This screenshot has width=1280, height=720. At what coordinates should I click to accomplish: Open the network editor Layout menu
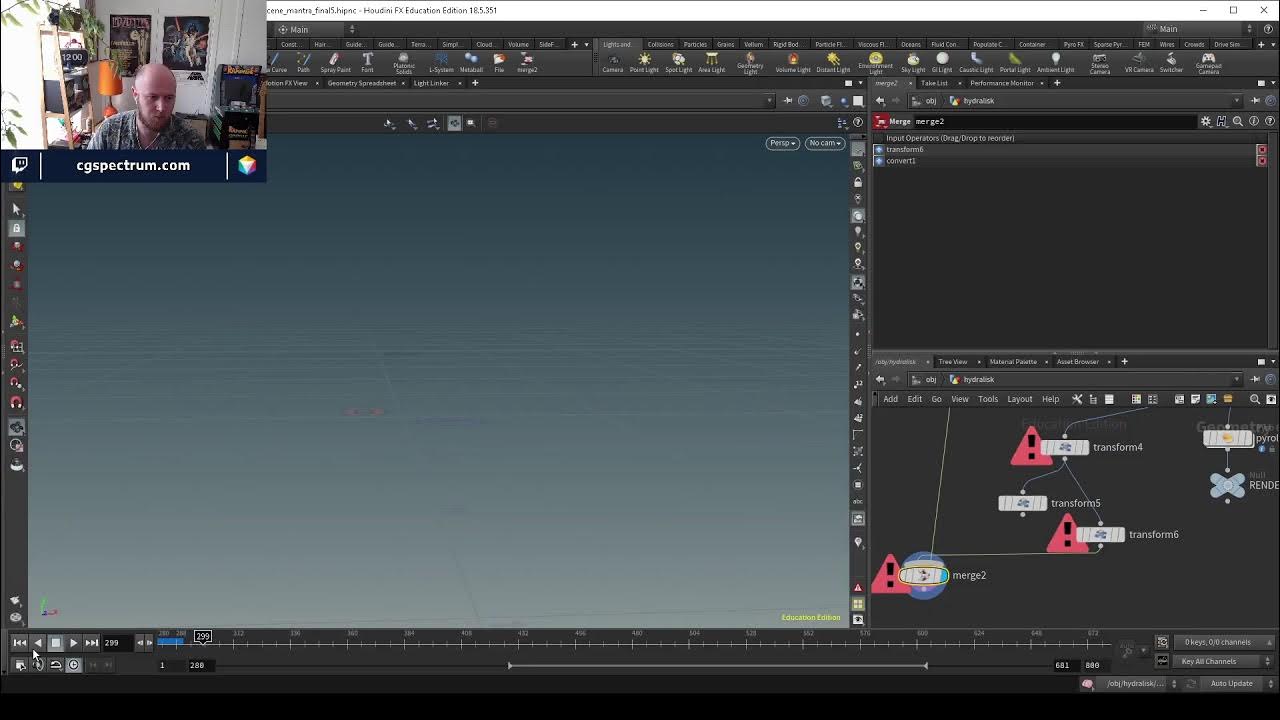tap(1020, 399)
